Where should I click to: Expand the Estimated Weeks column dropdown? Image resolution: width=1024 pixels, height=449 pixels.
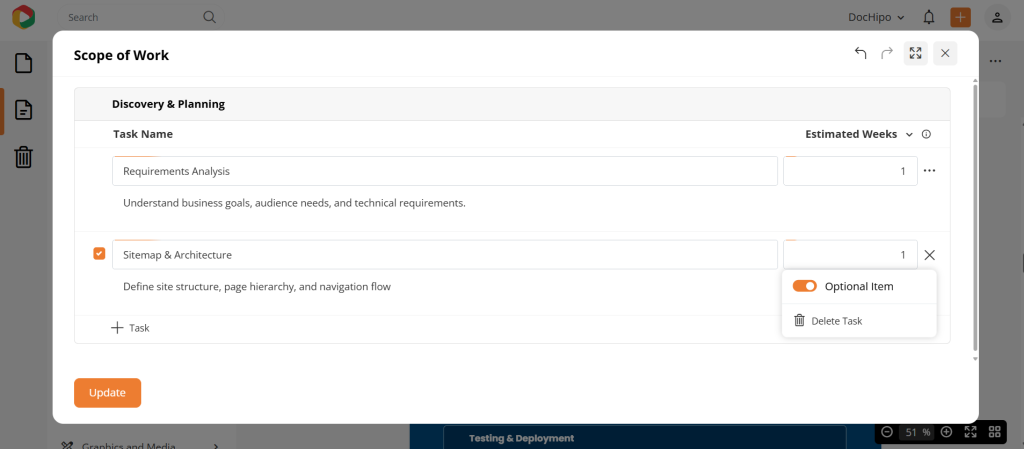point(909,134)
